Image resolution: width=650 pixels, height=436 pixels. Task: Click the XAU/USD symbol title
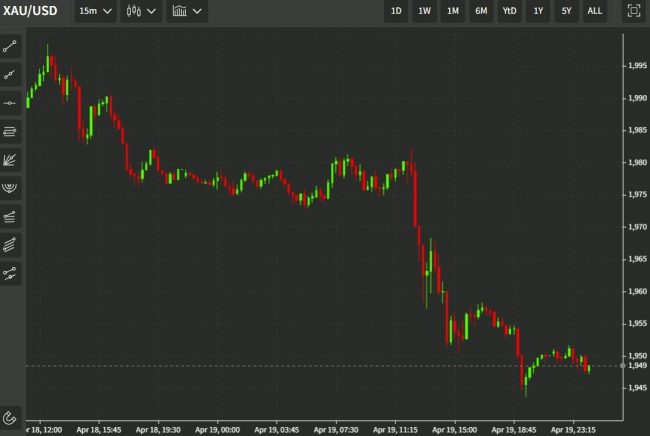click(30, 11)
